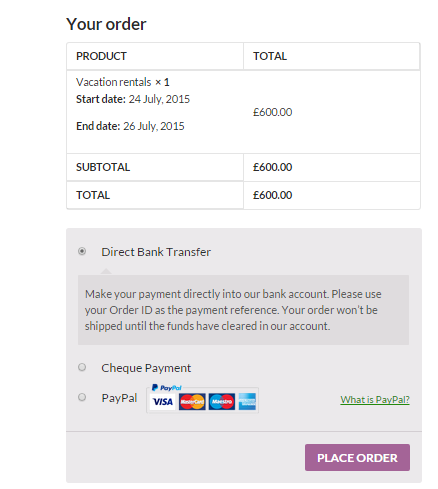Click the American Express card icon
Screen dimensions: 438x489
(x=247, y=402)
